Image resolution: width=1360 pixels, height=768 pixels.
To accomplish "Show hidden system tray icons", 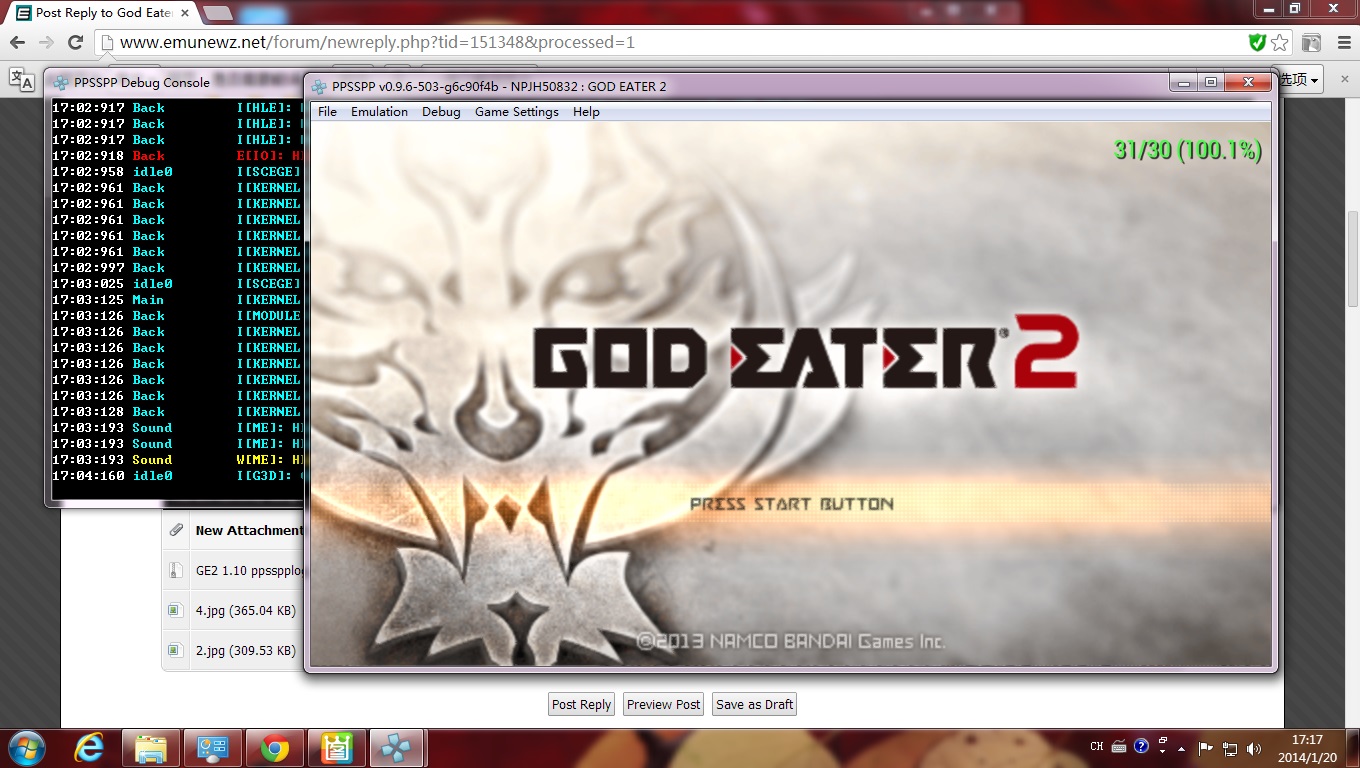I will [1181, 748].
